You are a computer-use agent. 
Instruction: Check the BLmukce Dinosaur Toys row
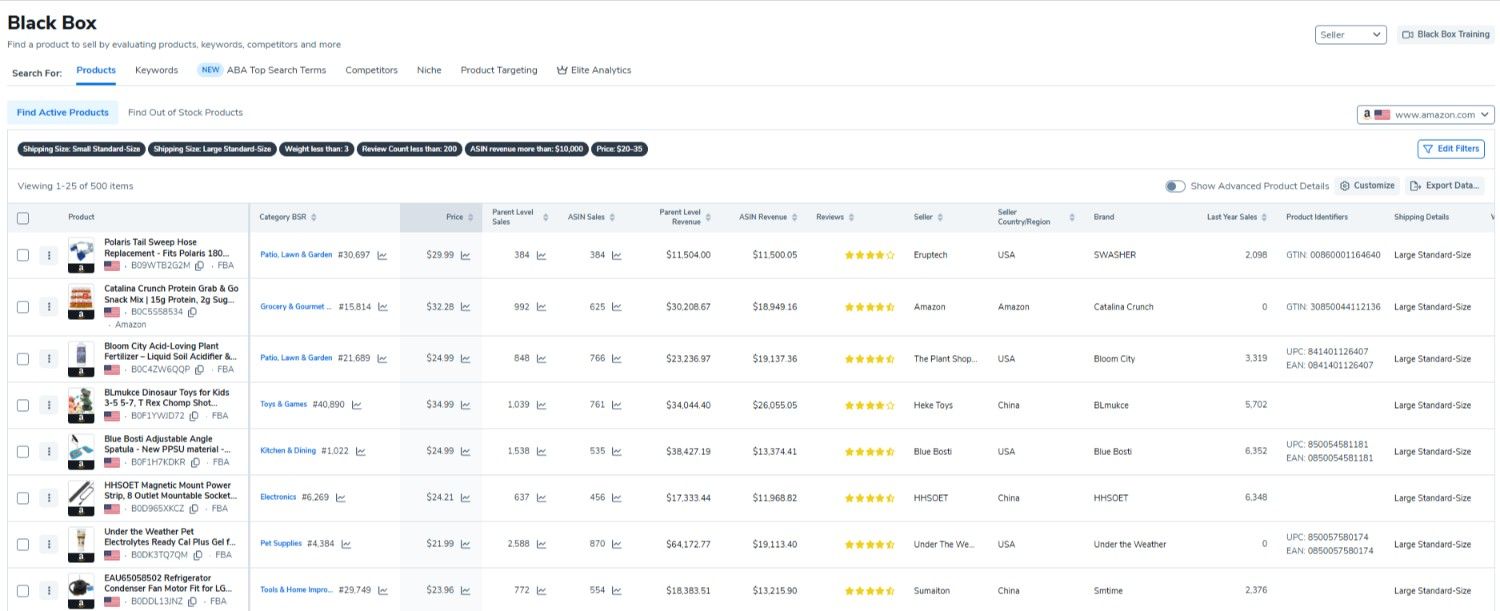tap(23, 405)
